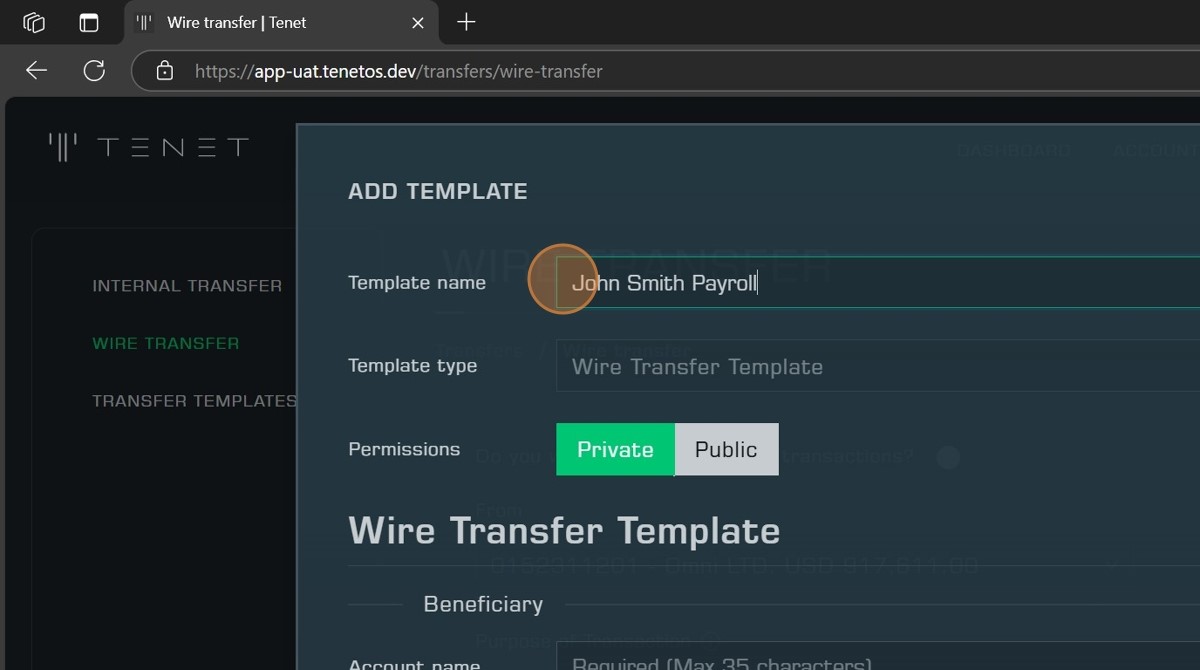Click the TENET wordmark text
Screen dimensions: 1200x670
point(173,148)
